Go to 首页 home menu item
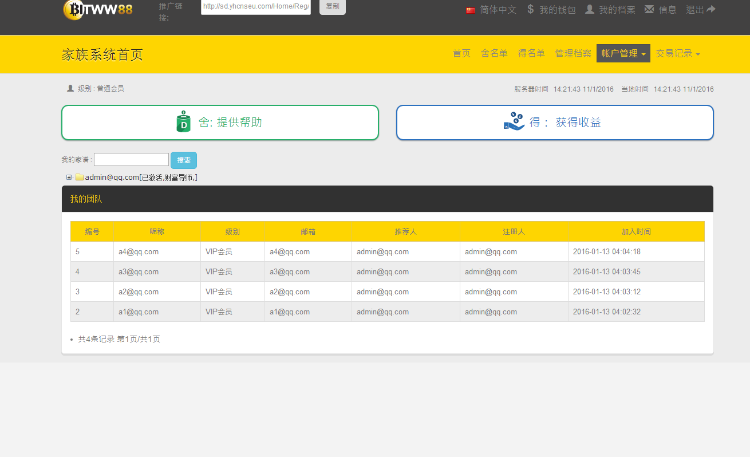The image size is (750, 457). point(462,53)
